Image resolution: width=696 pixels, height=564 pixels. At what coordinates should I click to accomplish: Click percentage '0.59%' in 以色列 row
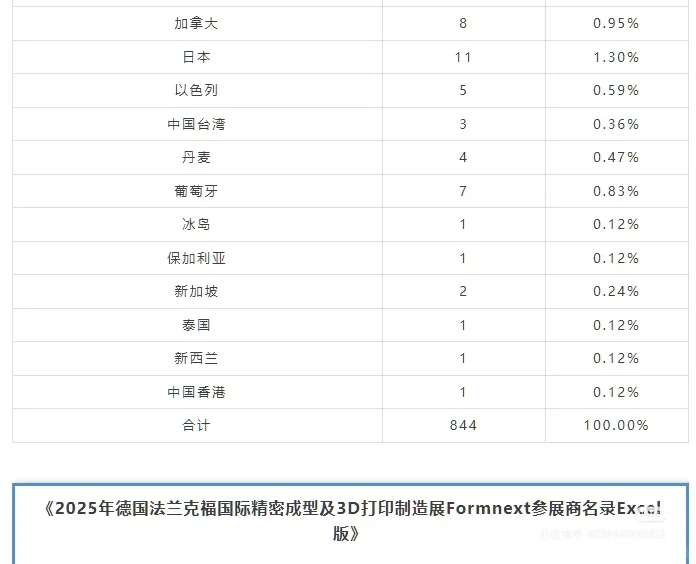coord(616,91)
